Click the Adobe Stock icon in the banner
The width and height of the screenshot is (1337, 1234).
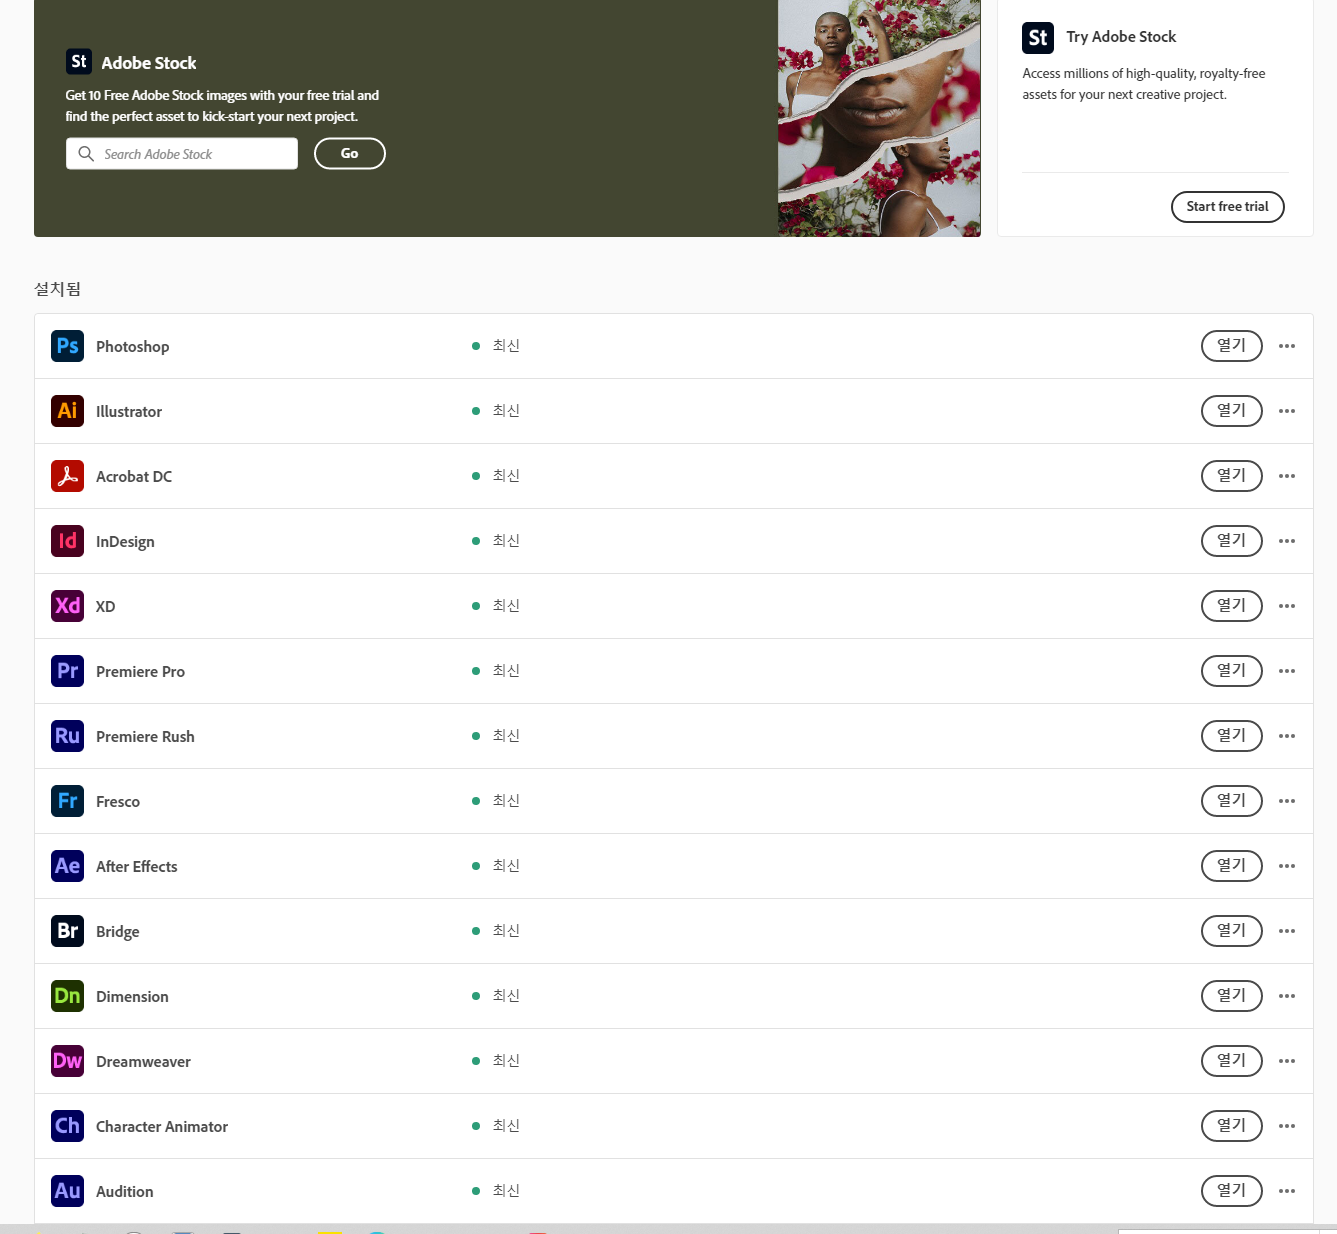tap(79, 62)
